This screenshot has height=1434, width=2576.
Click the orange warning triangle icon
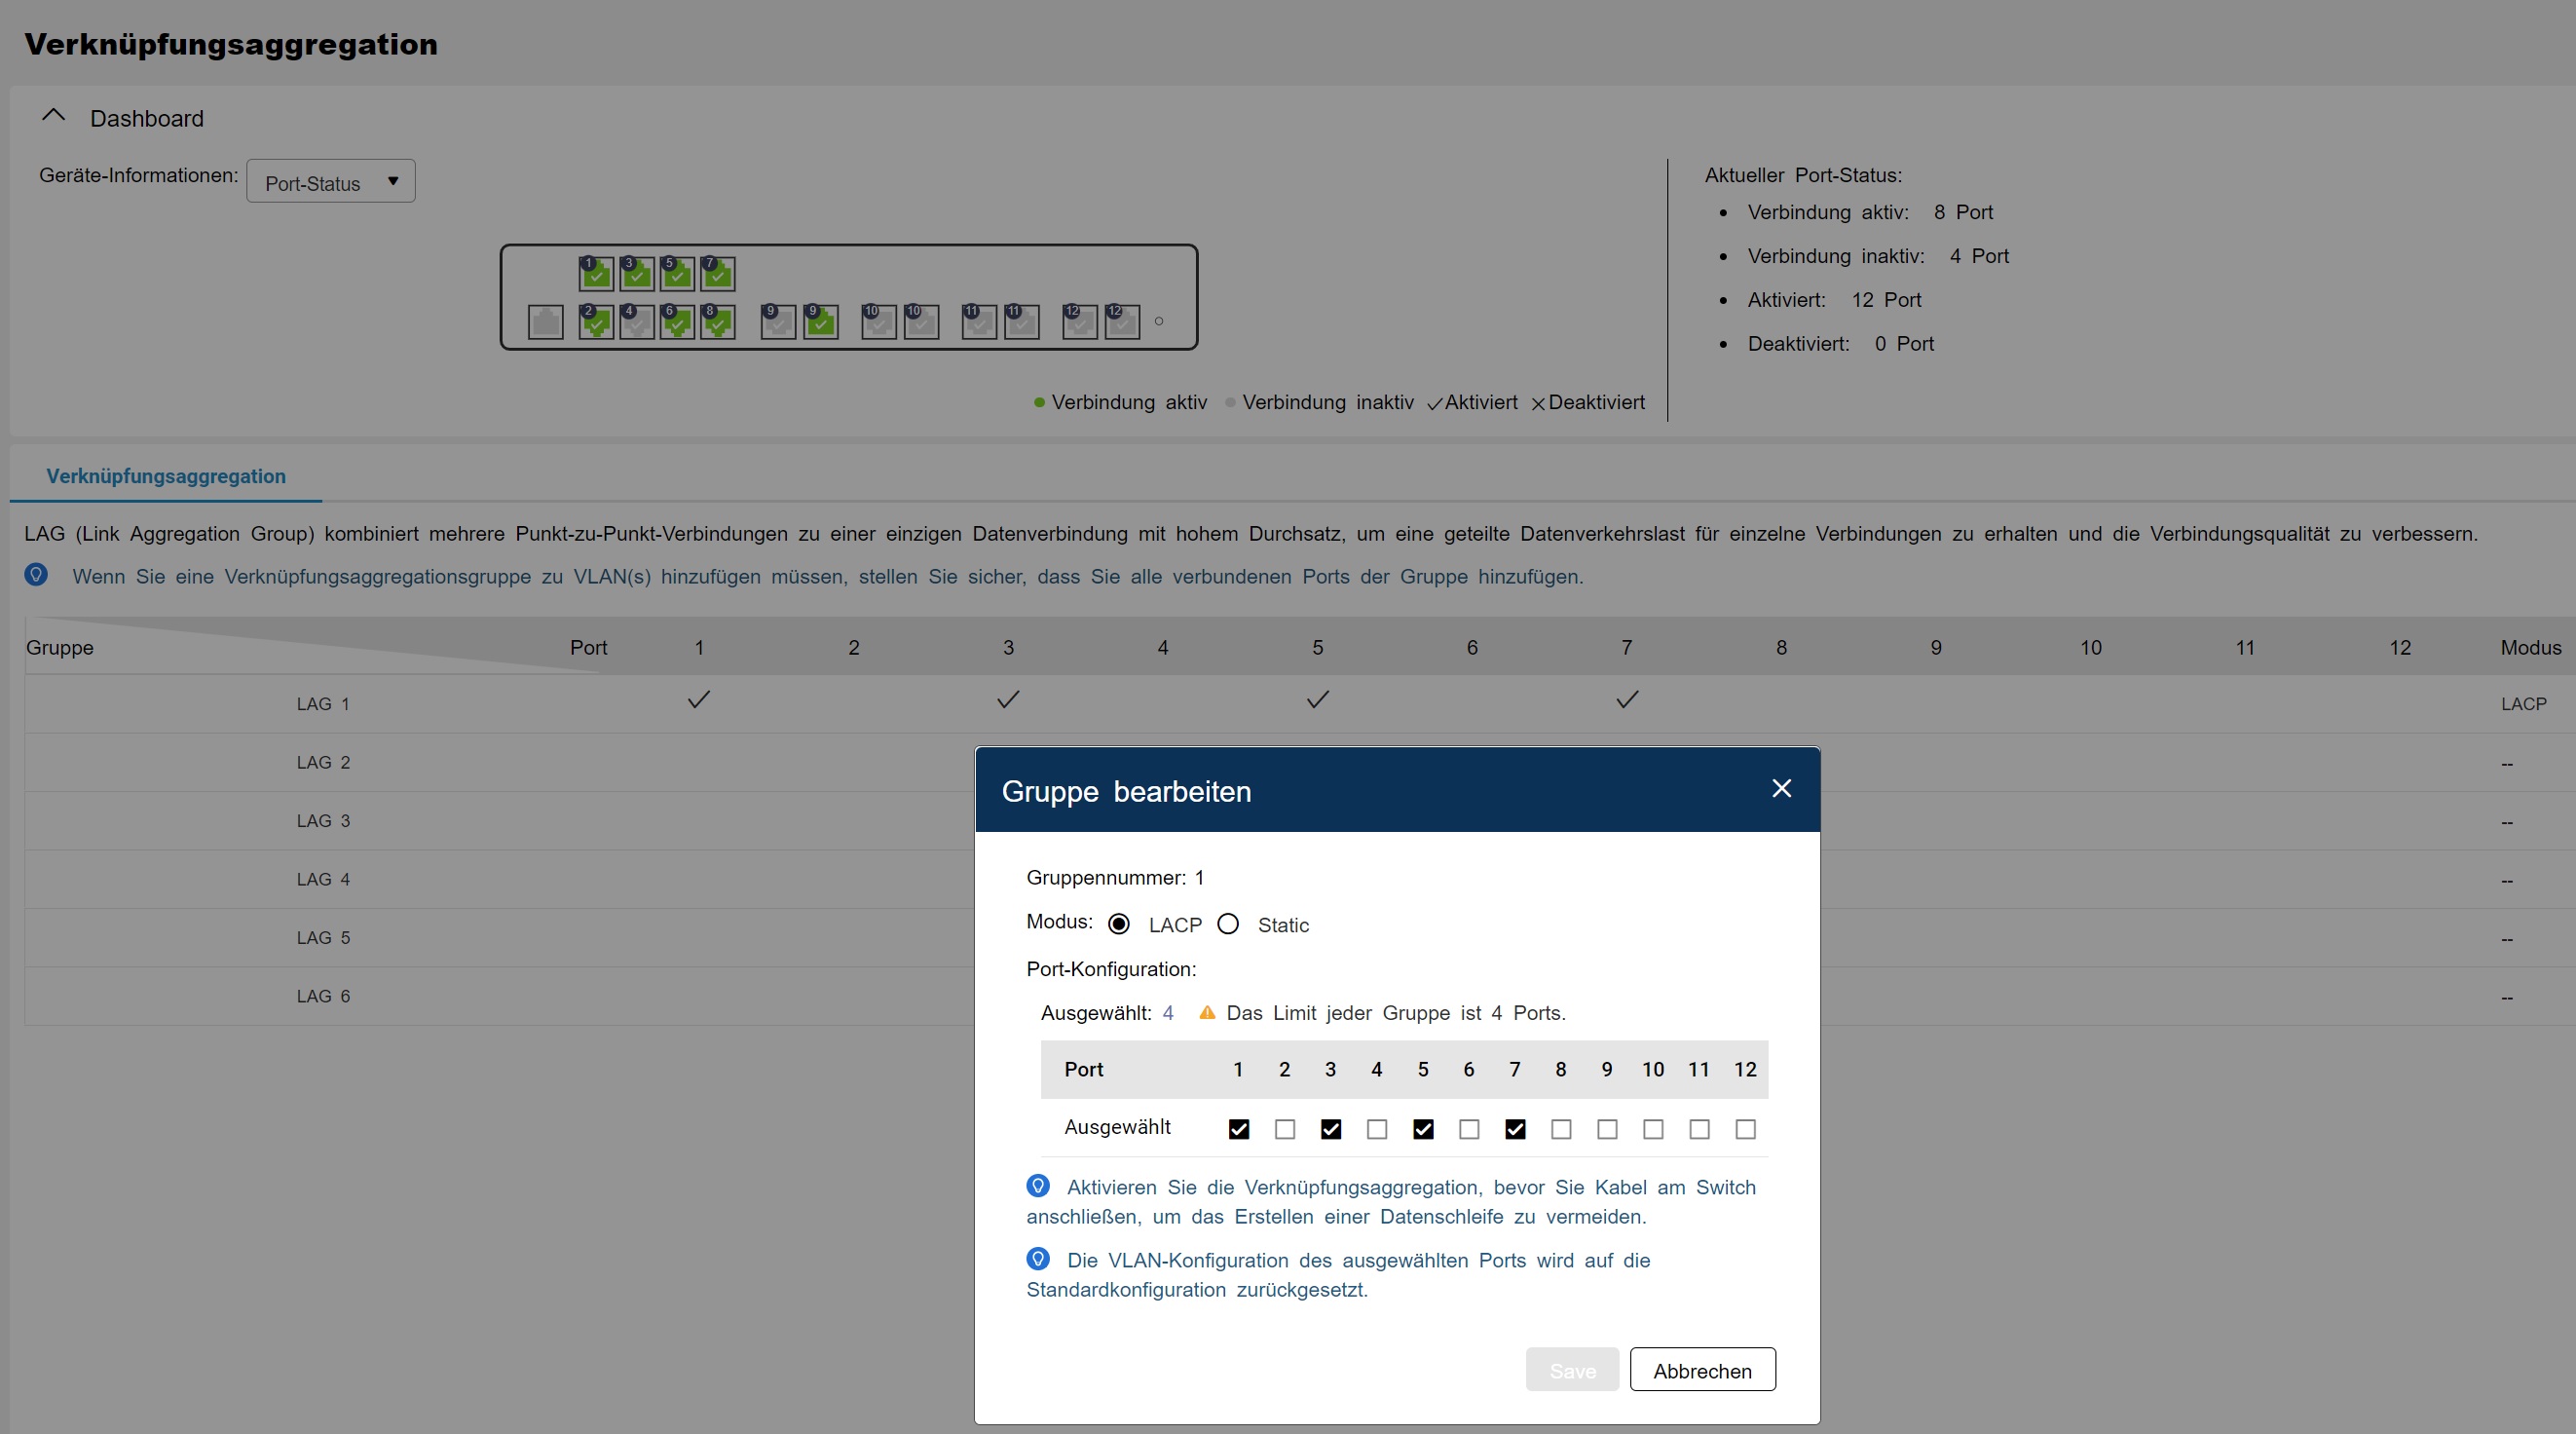point(1207,1012)
